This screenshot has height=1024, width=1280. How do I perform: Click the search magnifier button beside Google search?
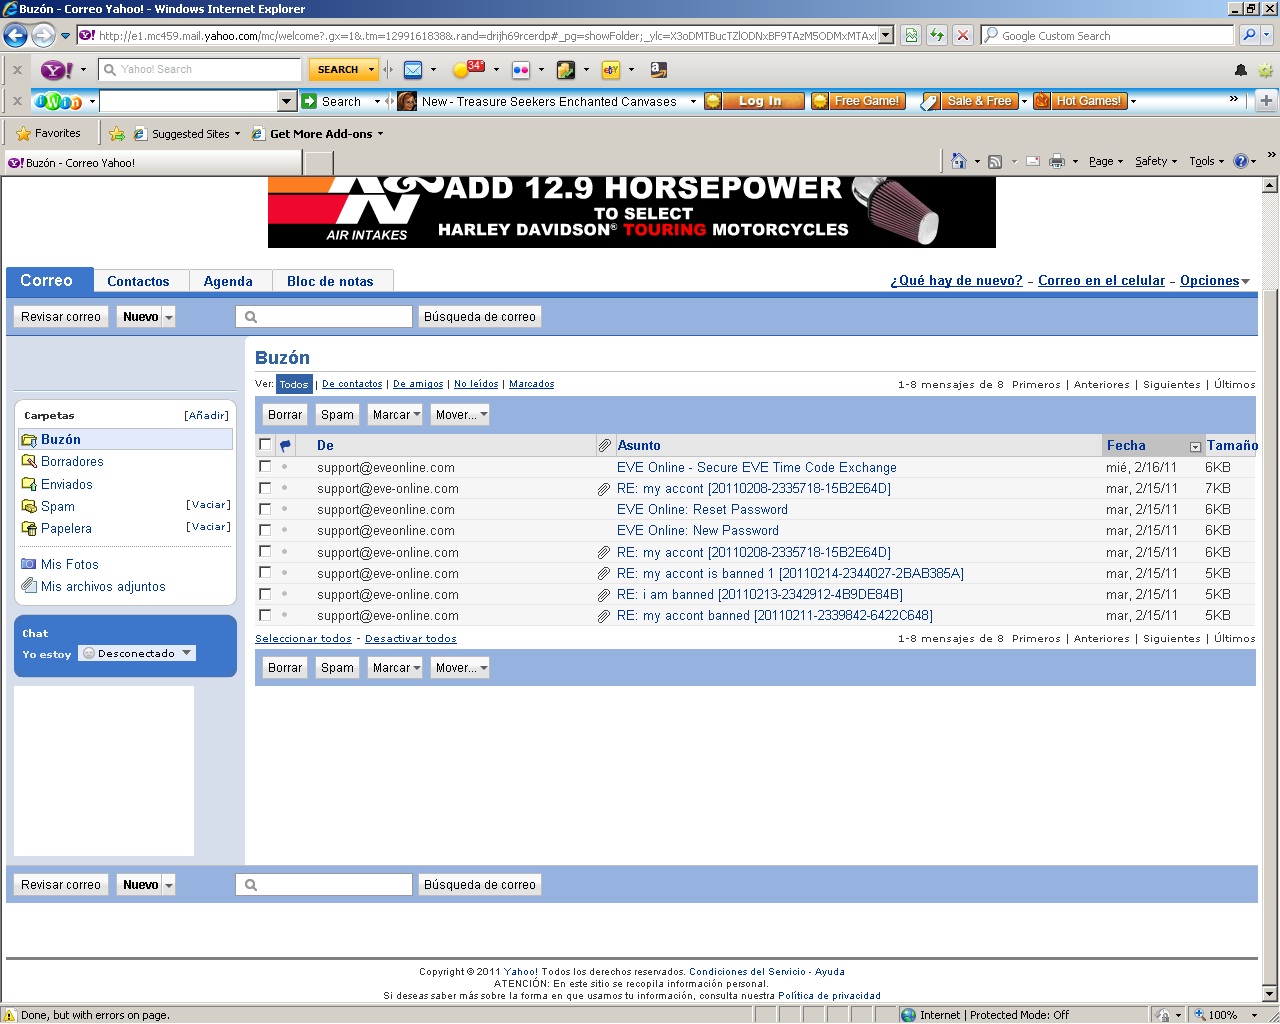(1249, 35)
